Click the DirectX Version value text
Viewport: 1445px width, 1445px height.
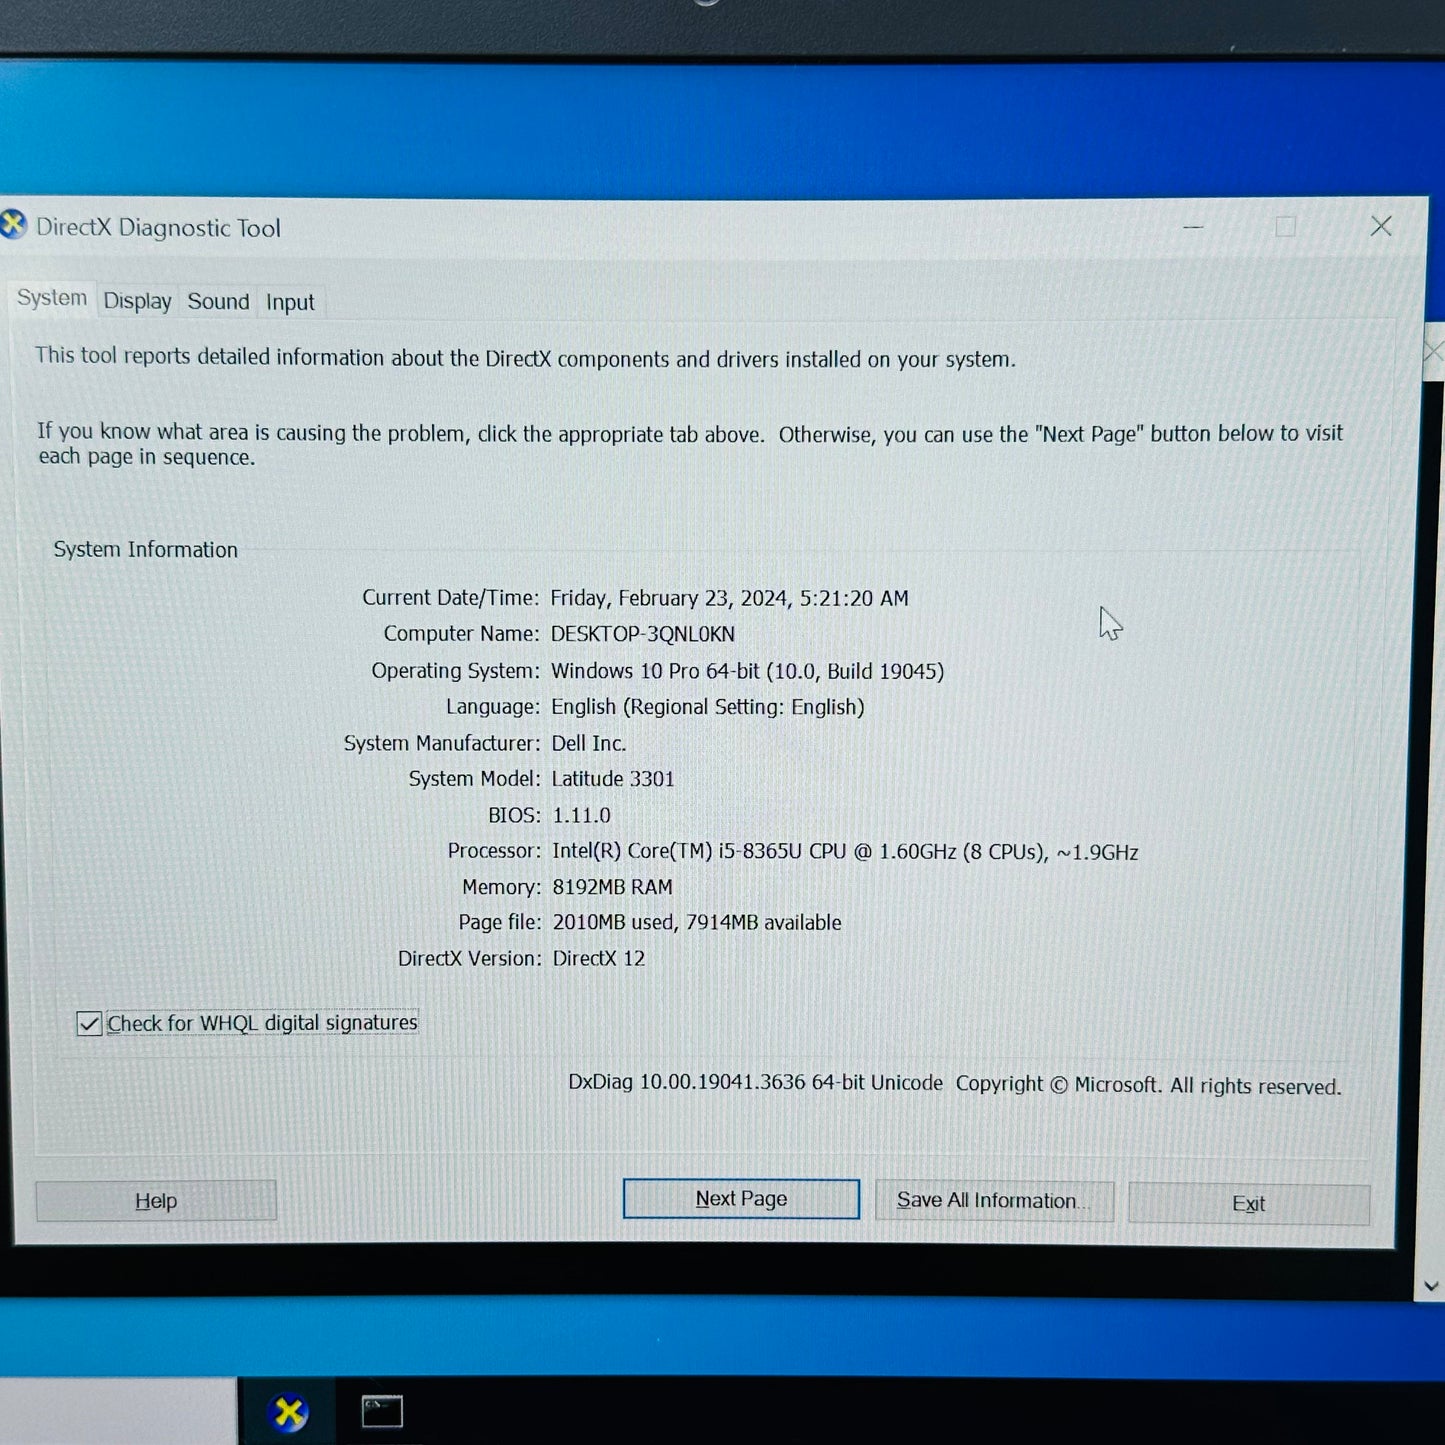[x=599, y=957]
